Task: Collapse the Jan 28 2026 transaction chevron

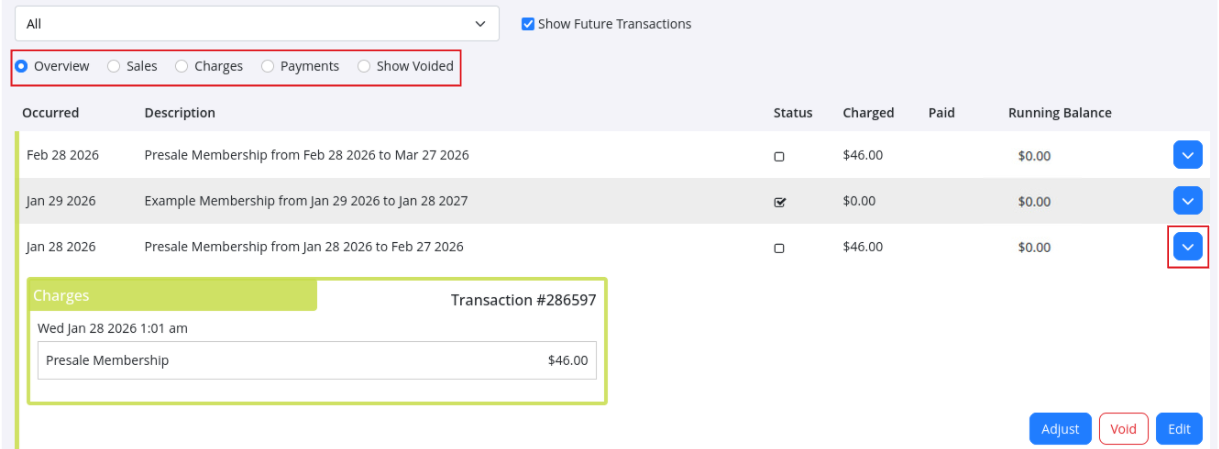Action: point(1187,246)
